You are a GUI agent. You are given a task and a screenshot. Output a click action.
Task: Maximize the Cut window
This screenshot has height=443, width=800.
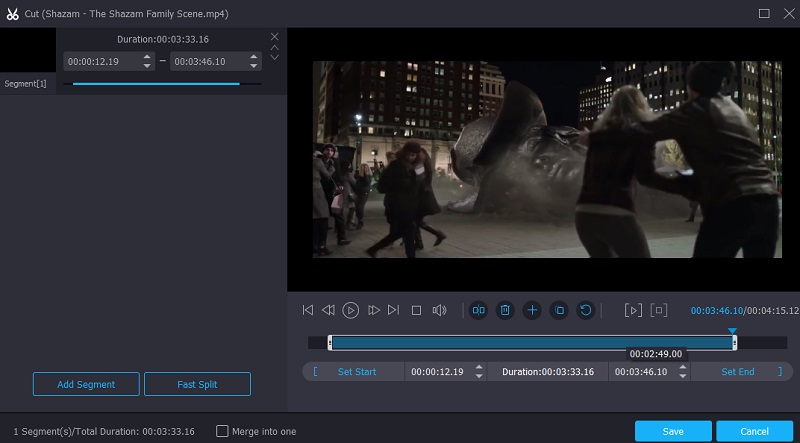coord(764,13)
